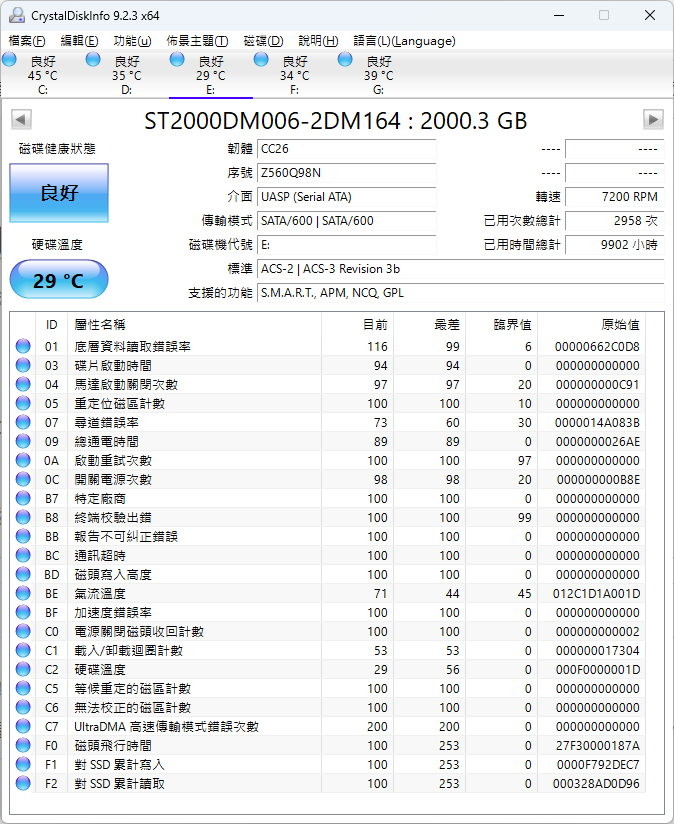The image size is (674, 824).
Task: Select the G: drive tab at 39 °C
Action: tap(378, 75)
